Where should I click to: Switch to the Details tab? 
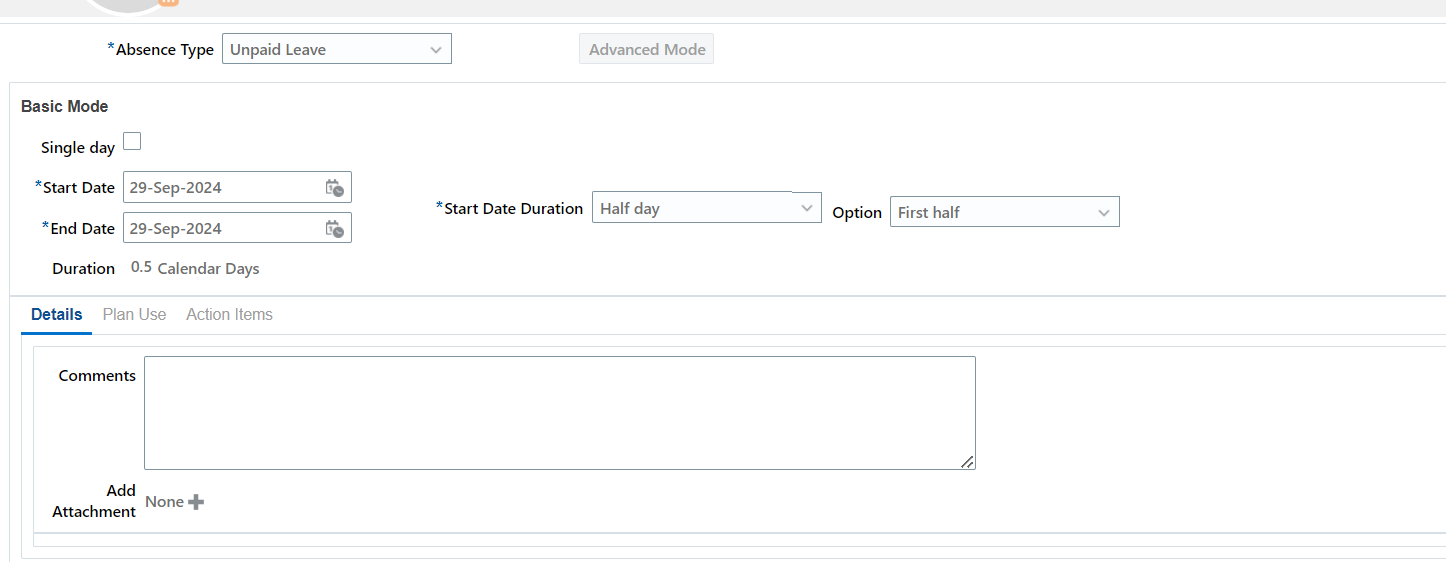pos(56,314)
